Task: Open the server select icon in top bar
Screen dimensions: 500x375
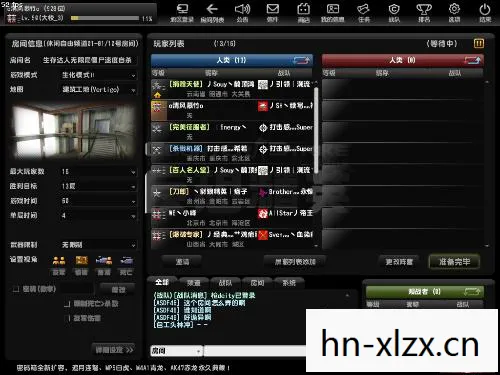Action: 182,9
